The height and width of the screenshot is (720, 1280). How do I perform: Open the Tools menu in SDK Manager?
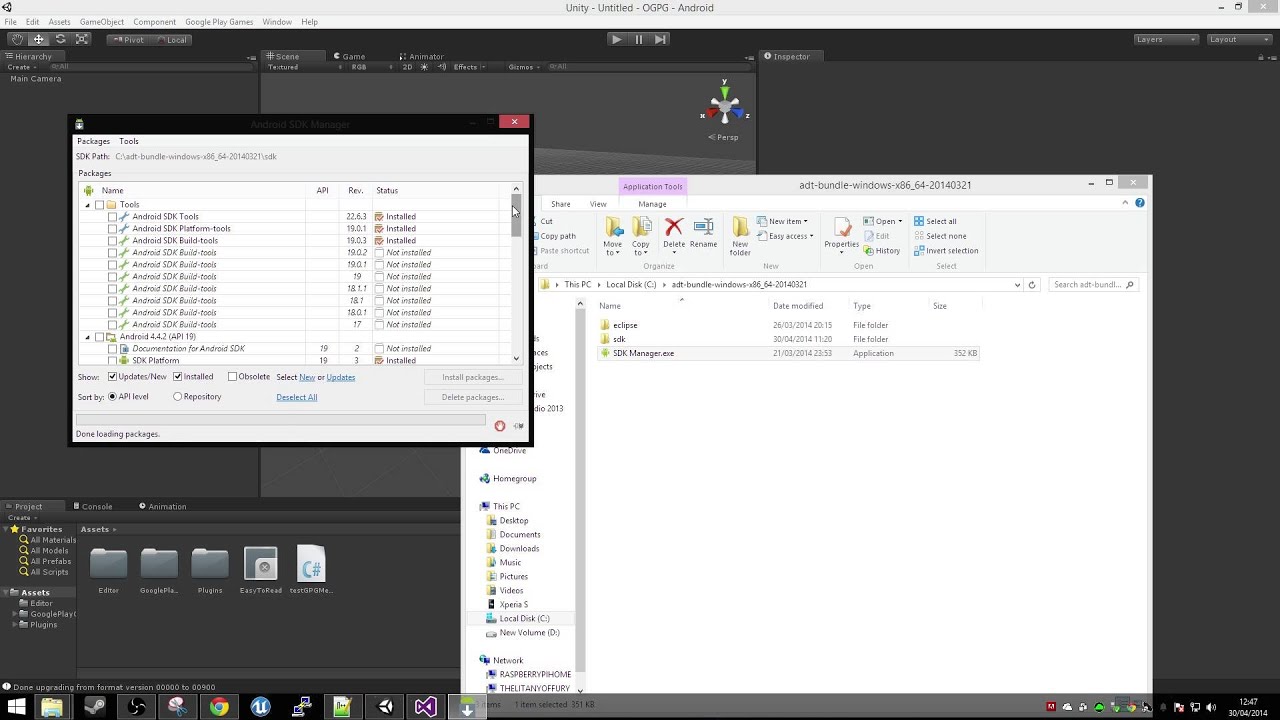click(x=128, y=141)
